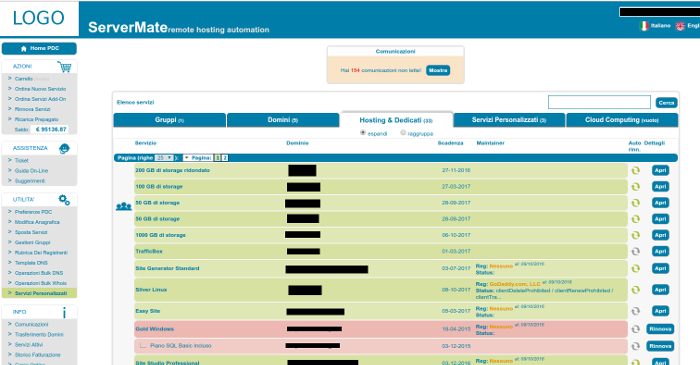Click Apri for the TrafficBox service
The width and height of the screenshot is (700, 365).
(660, 251)
